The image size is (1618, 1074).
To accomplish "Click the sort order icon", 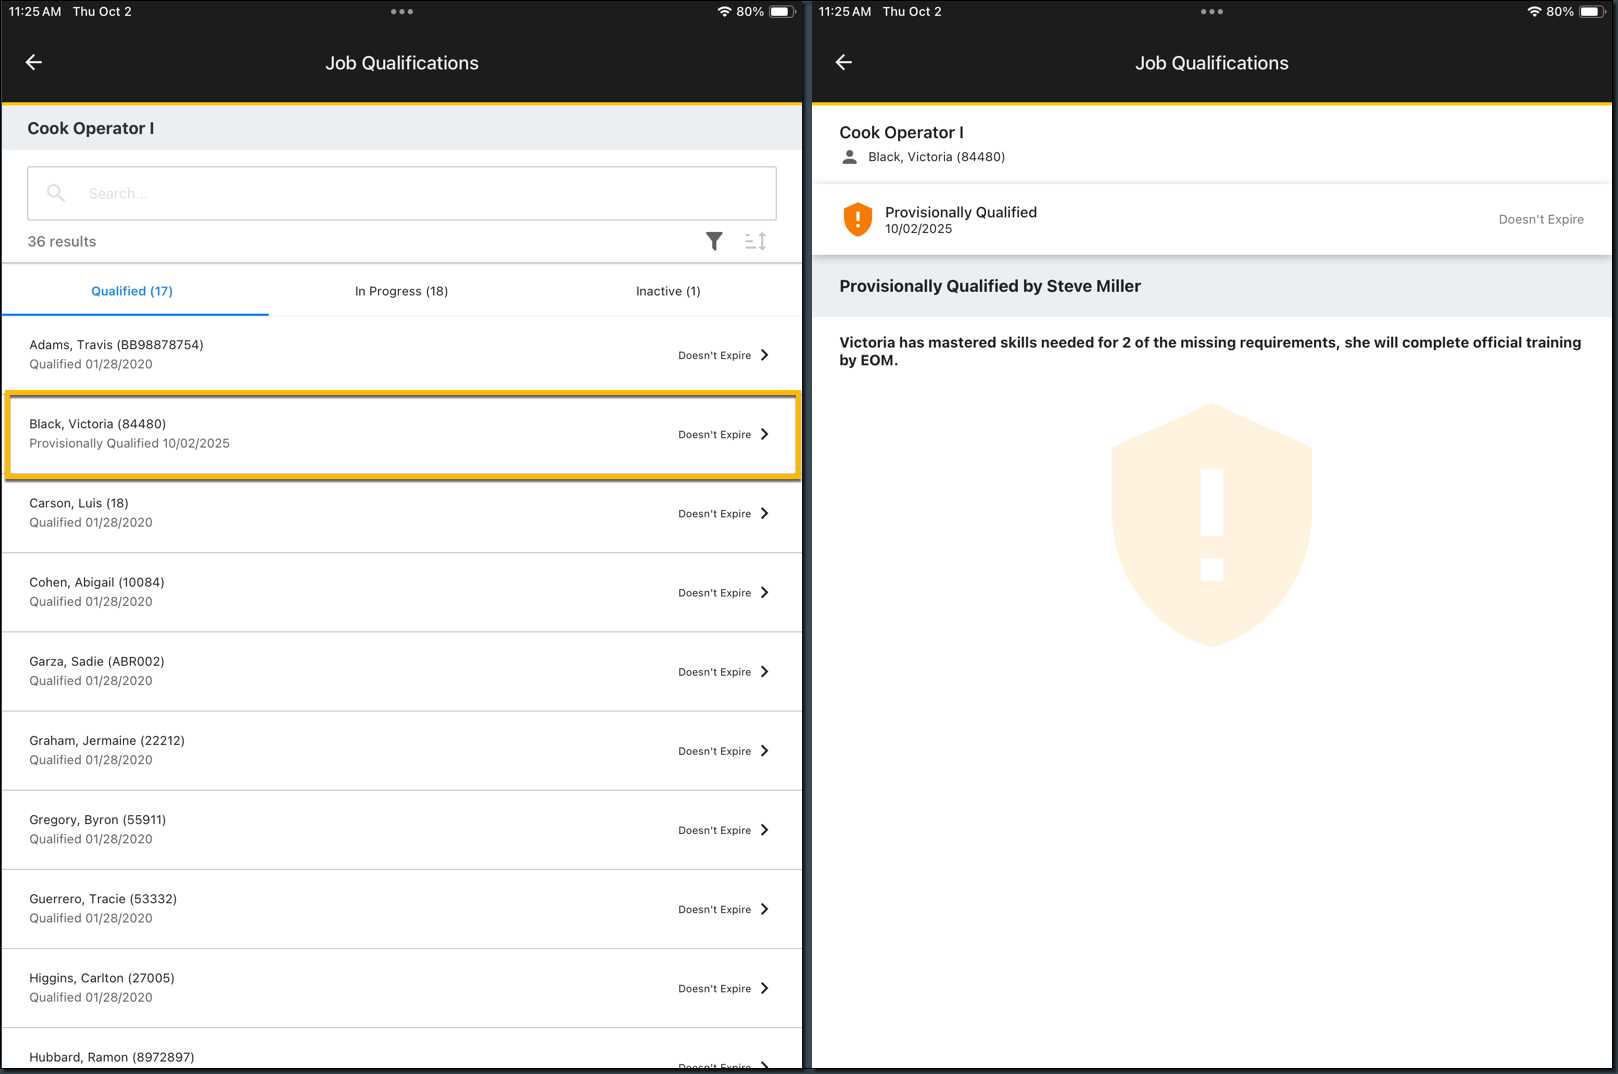I will (x=755, y=241).
